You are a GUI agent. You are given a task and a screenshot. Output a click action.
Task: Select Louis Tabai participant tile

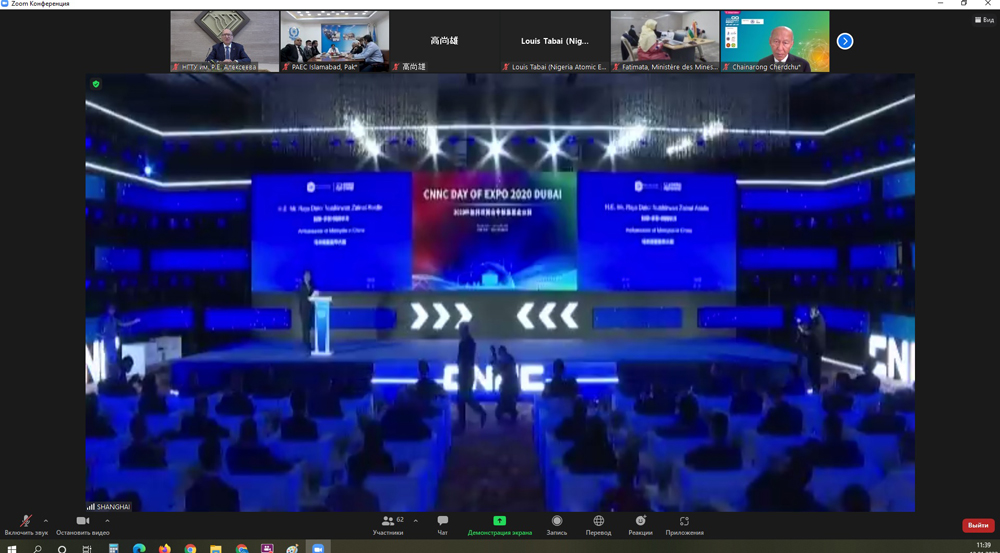pos(555,41)
